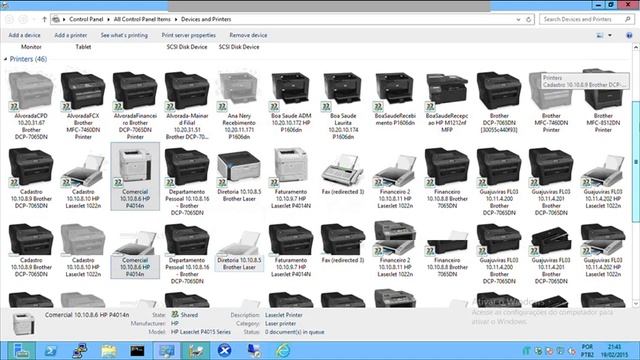Click Add a printer
The height and width of the screenshot is (360, 640).
click(71, 36)
